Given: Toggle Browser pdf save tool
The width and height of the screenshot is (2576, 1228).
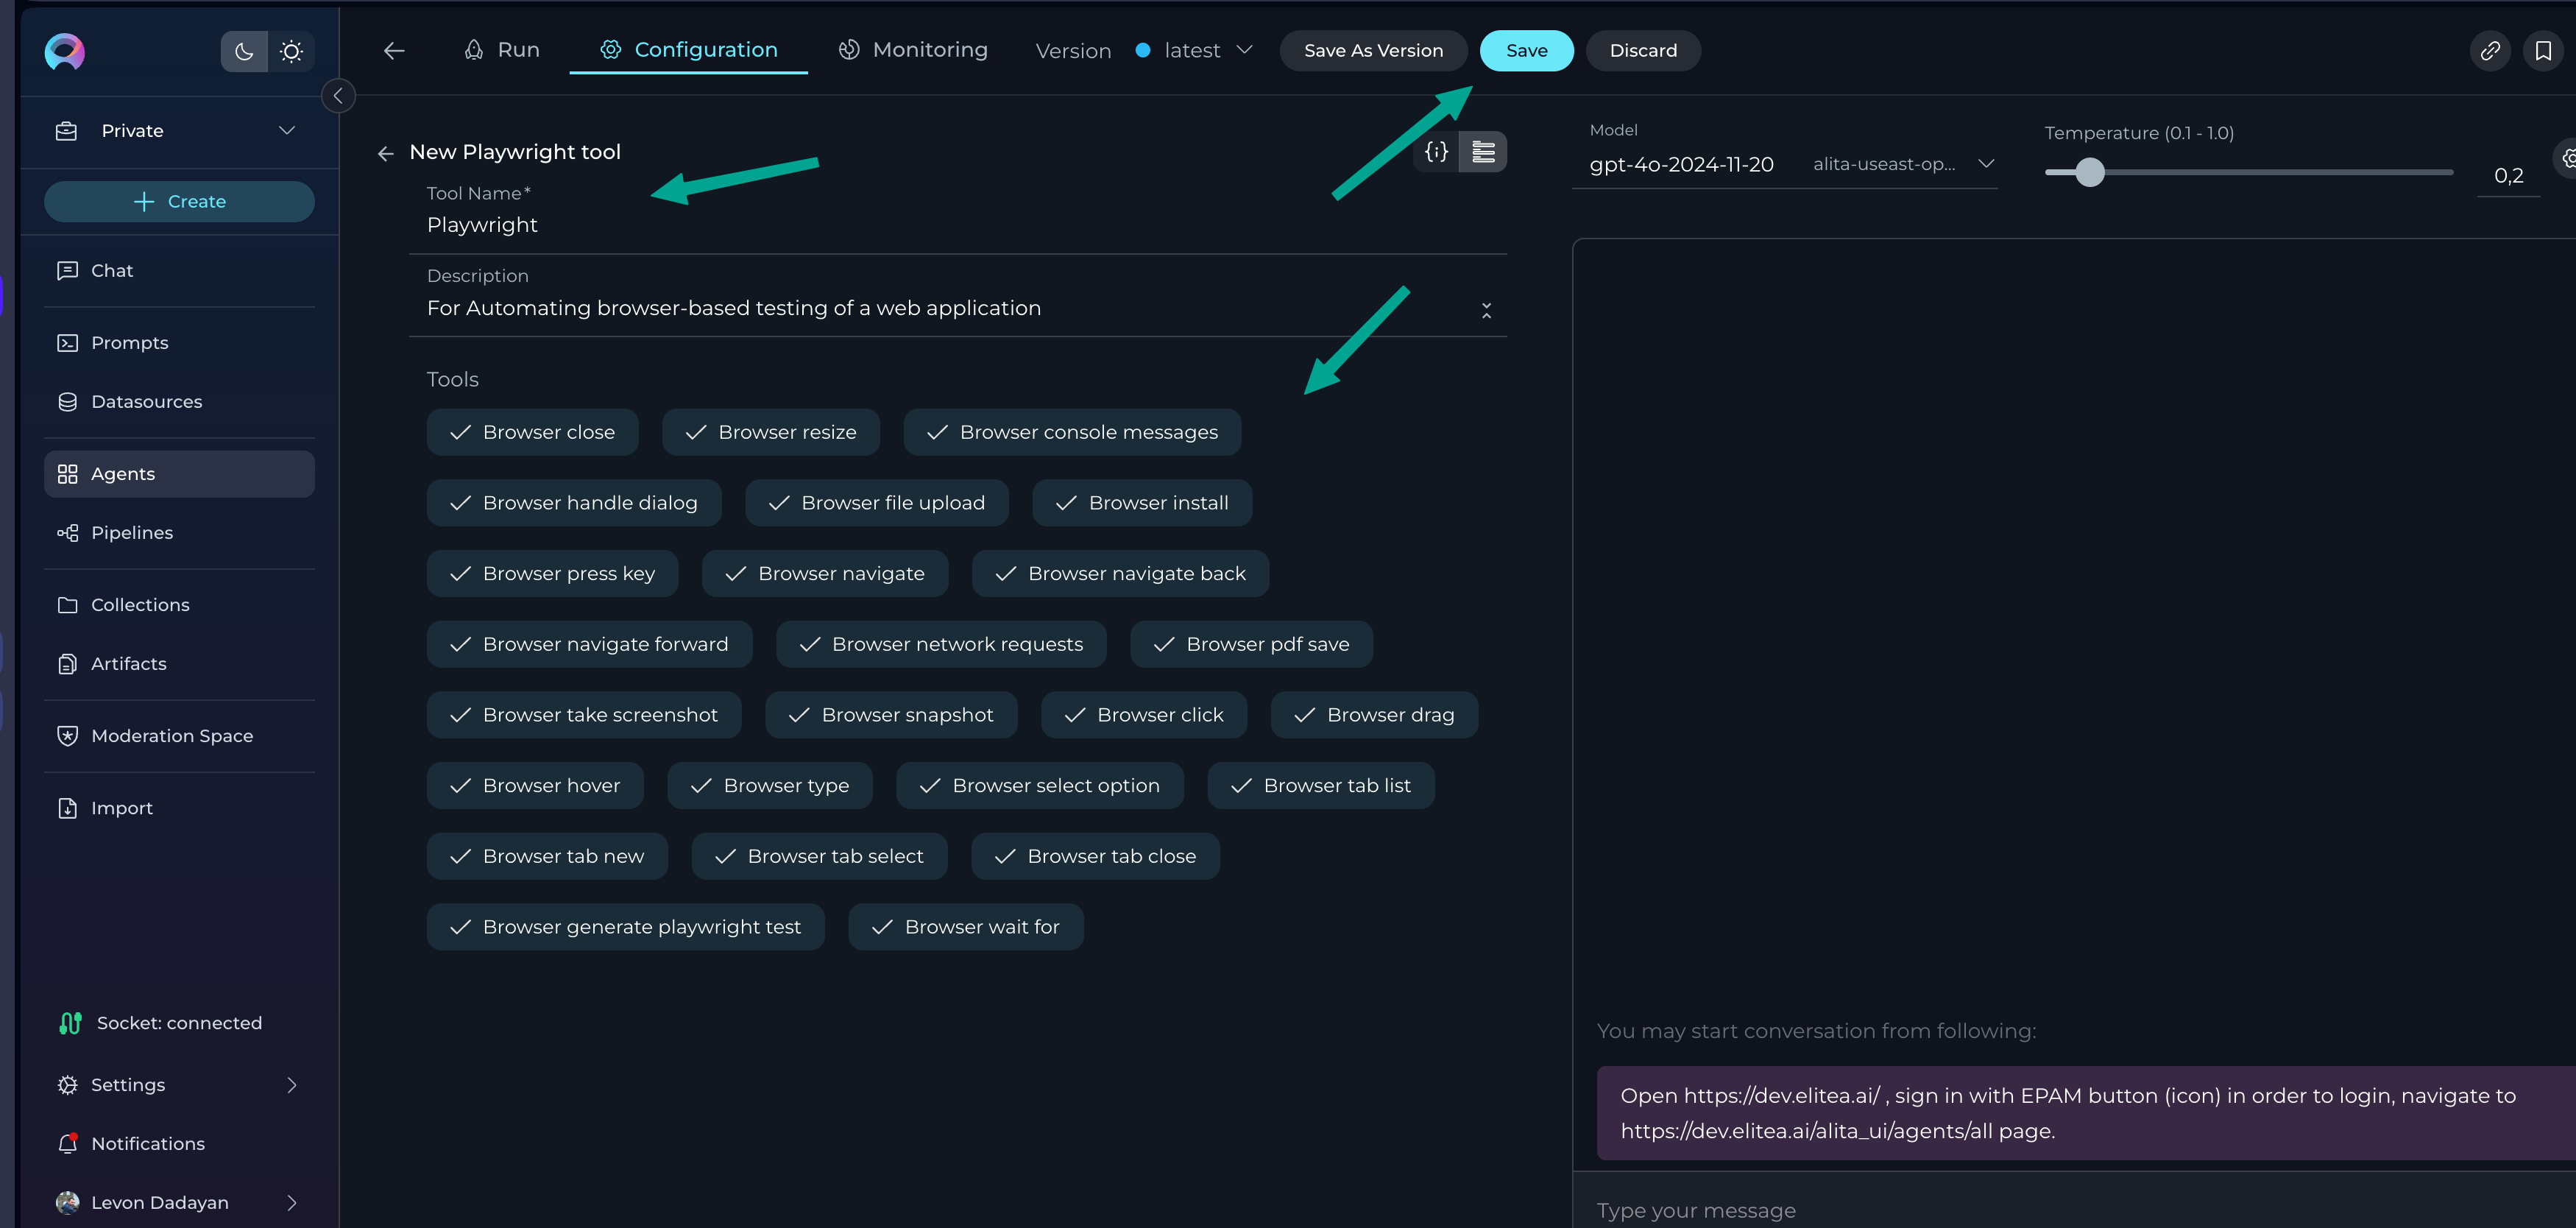Looking at the screenshot, I should point(1251,645).
